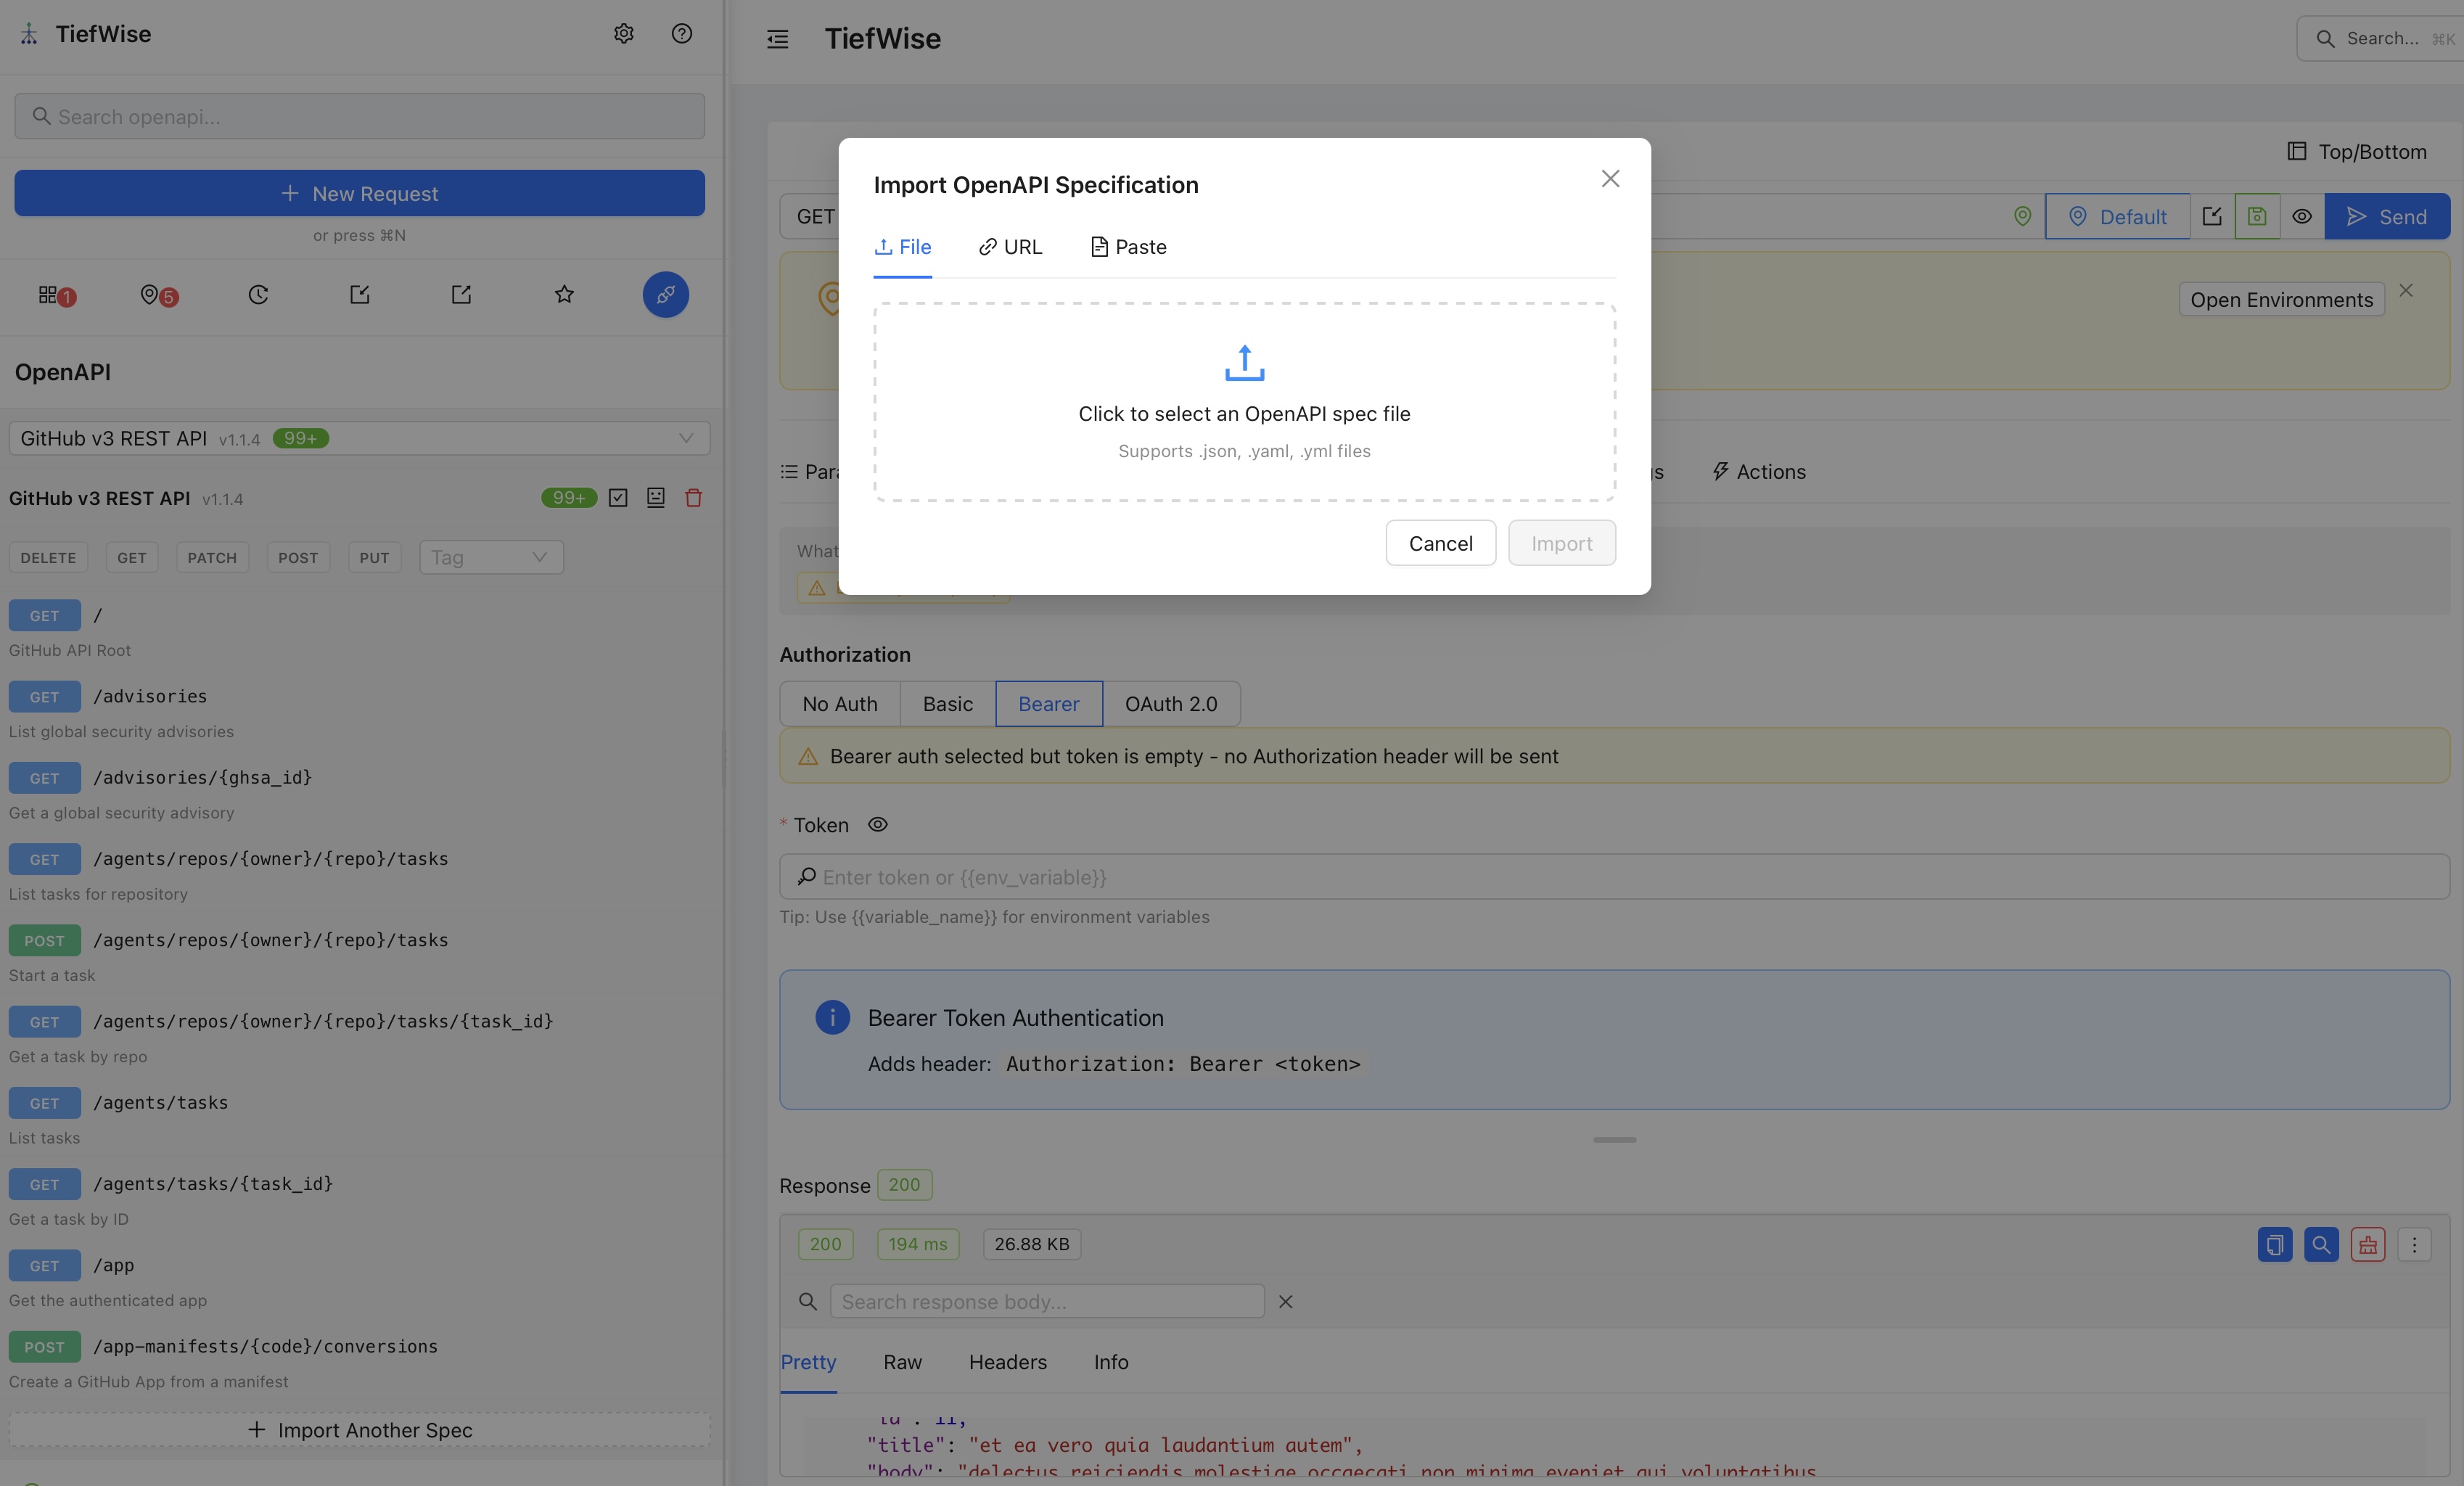2464x1486 pixels.
Task: Close the Import OpenAPI Specification dialog
Action: point(1610,178)
